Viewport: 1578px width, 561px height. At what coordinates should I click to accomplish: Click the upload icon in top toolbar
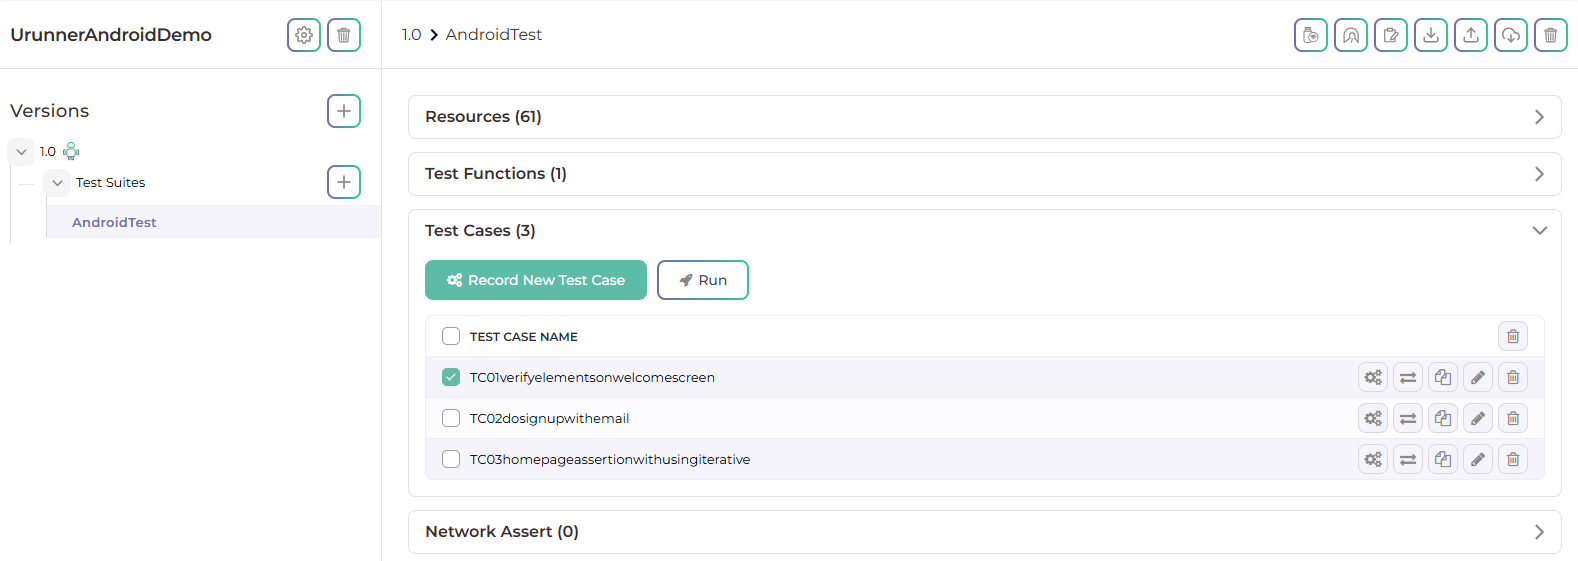(x=1470, y=35)
